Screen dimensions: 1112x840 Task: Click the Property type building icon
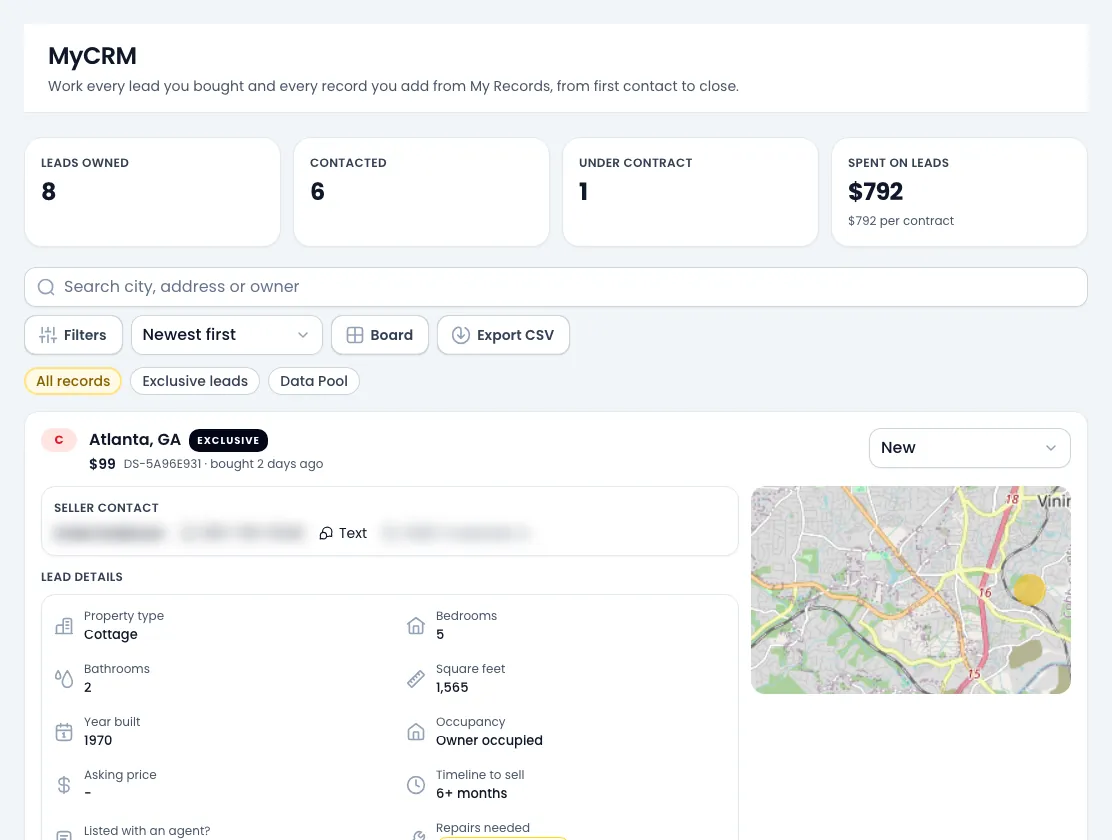[x=64, y=625]
